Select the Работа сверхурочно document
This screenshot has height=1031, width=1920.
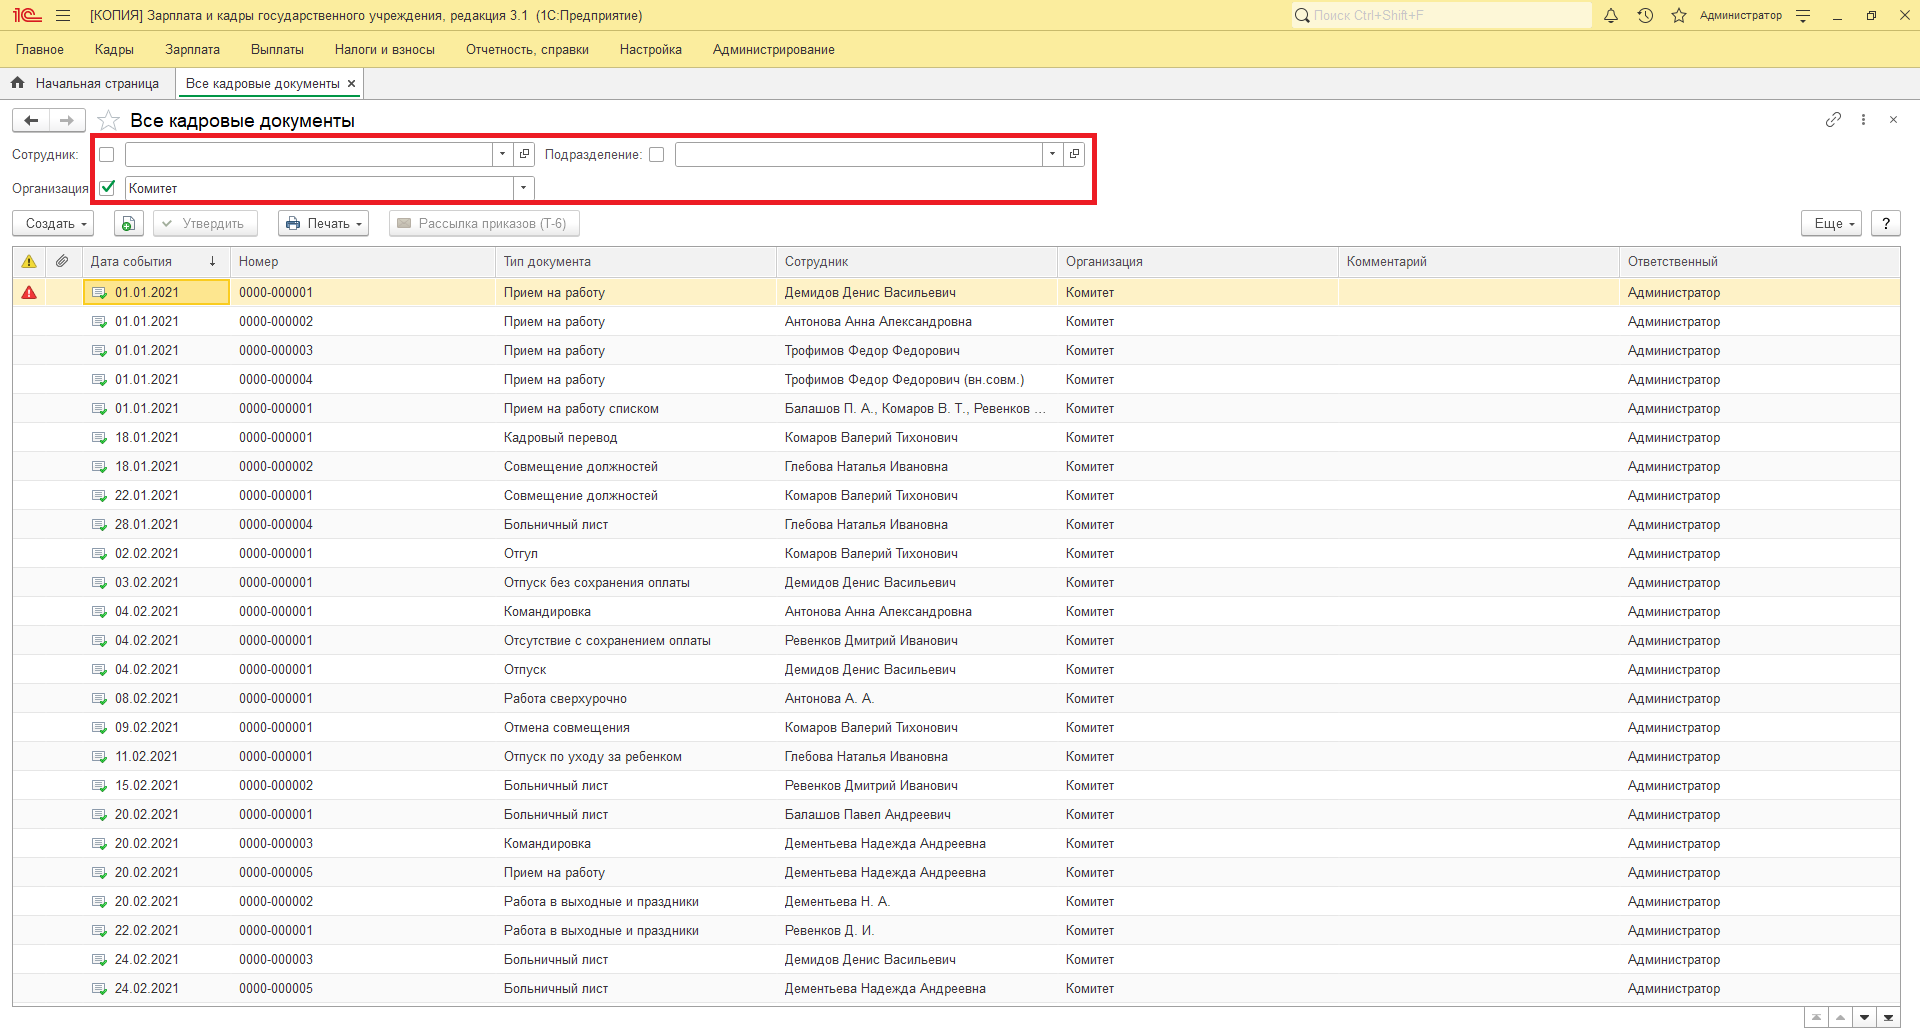pos(956,699)
